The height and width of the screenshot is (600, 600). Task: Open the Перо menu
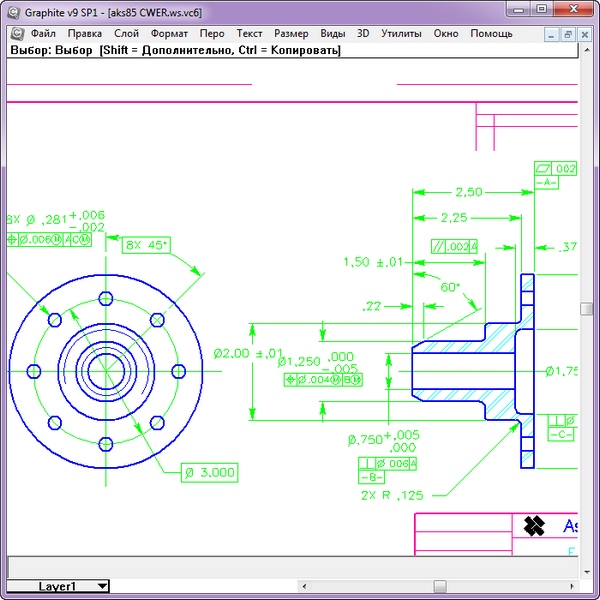[x=212, y=33]
